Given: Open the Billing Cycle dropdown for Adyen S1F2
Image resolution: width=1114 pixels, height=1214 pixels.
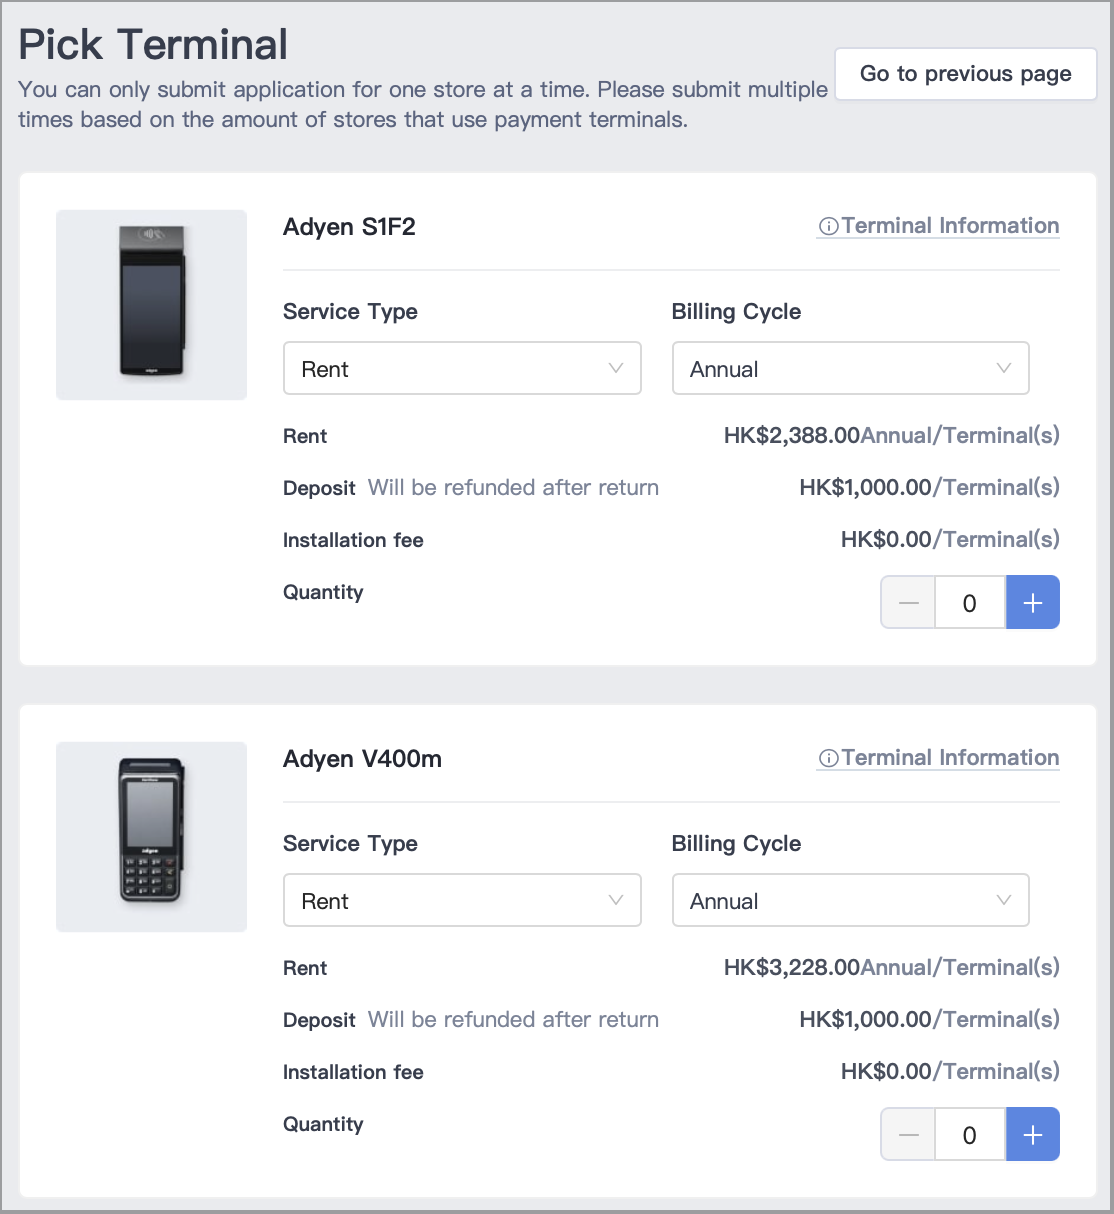Looking at the screenshot, I should (850, 368).
